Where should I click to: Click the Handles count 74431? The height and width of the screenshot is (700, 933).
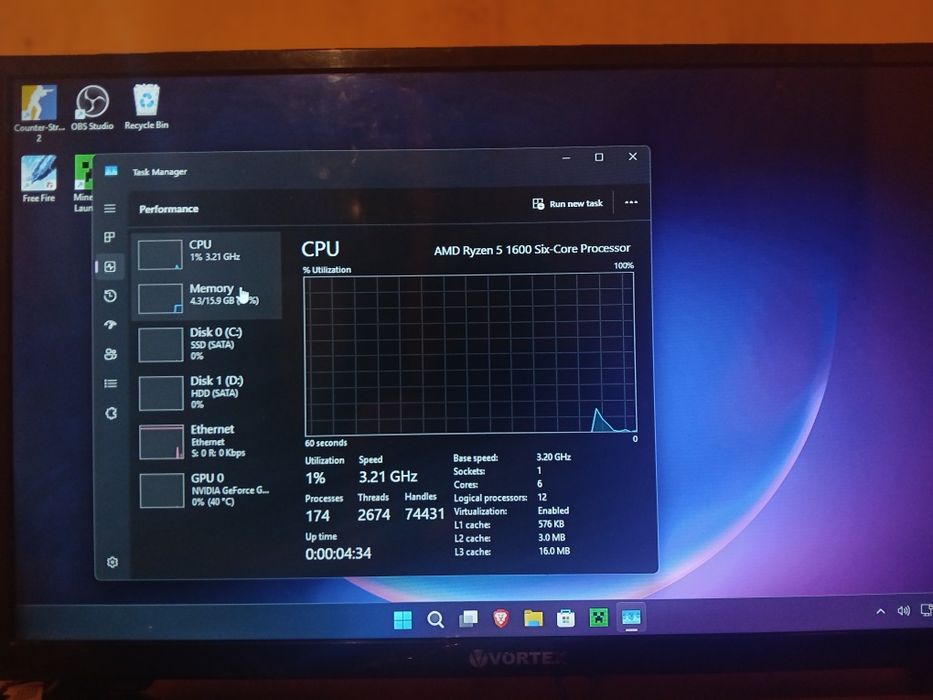coord(424,514)
